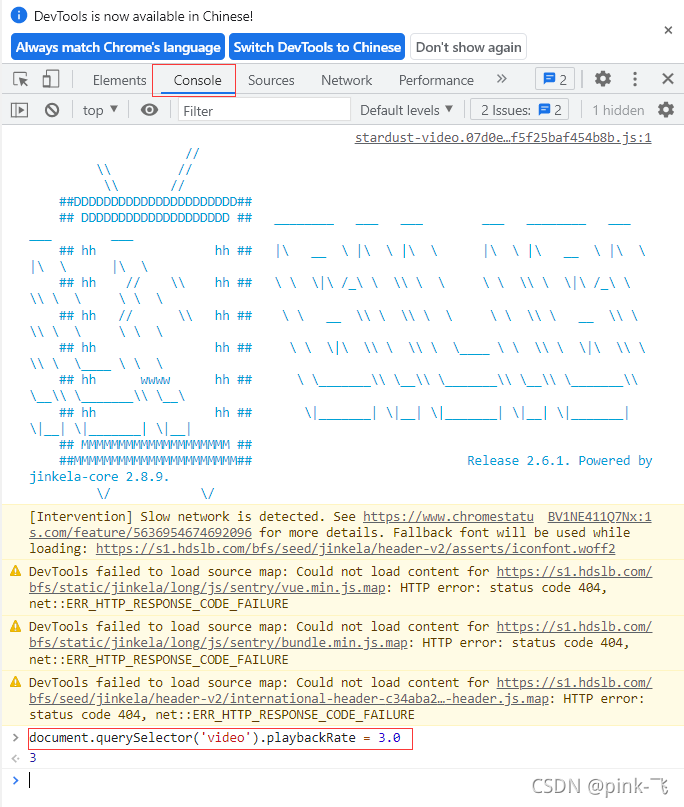Viewport: 684px width, 807px height.
Task: Open the customize DevTools three-dot menu
Action: coord(635,79)
